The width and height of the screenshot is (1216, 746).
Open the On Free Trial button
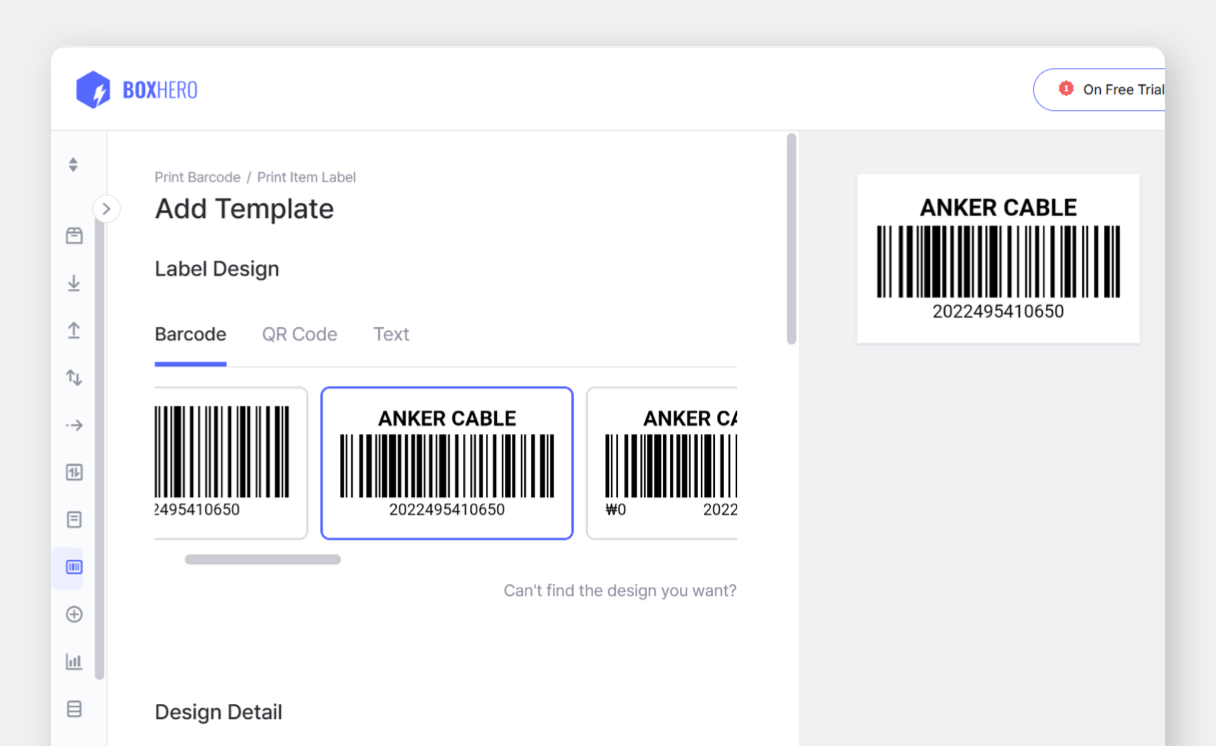1110,90
